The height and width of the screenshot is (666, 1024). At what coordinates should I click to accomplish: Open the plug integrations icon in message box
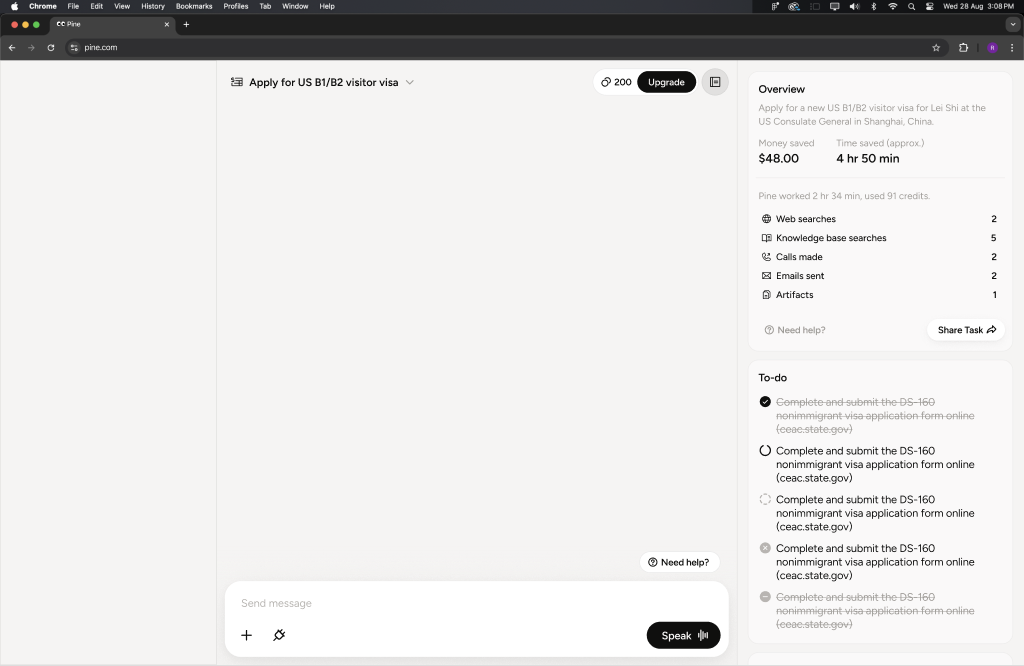pos(279,635)
